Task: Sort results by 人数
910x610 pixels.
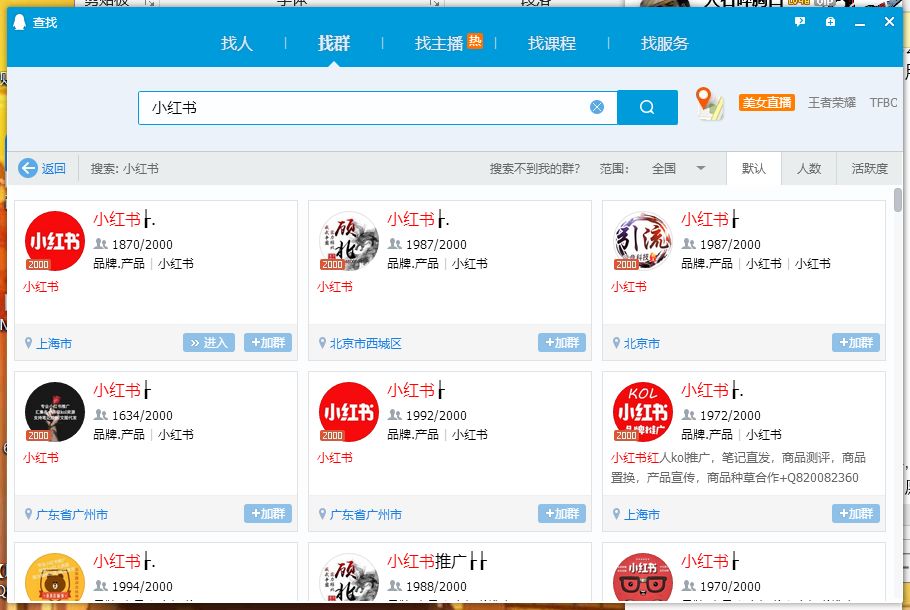Action: (808, 168)
